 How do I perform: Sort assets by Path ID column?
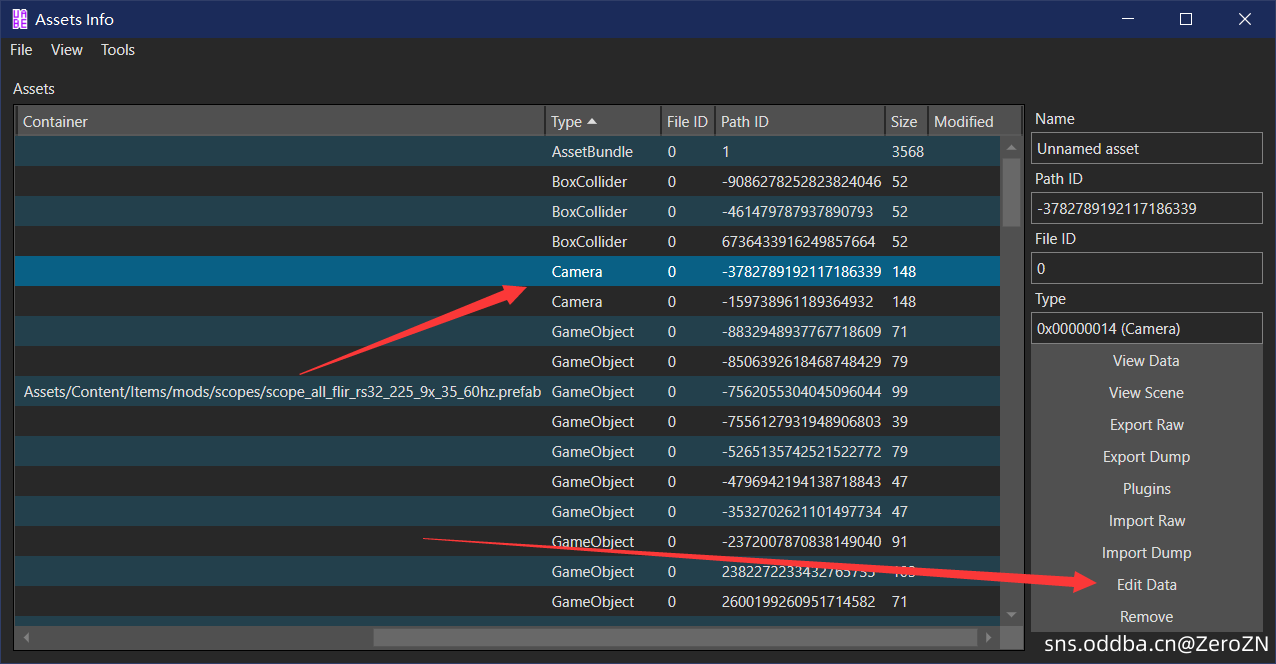click(x=798, y=122)
